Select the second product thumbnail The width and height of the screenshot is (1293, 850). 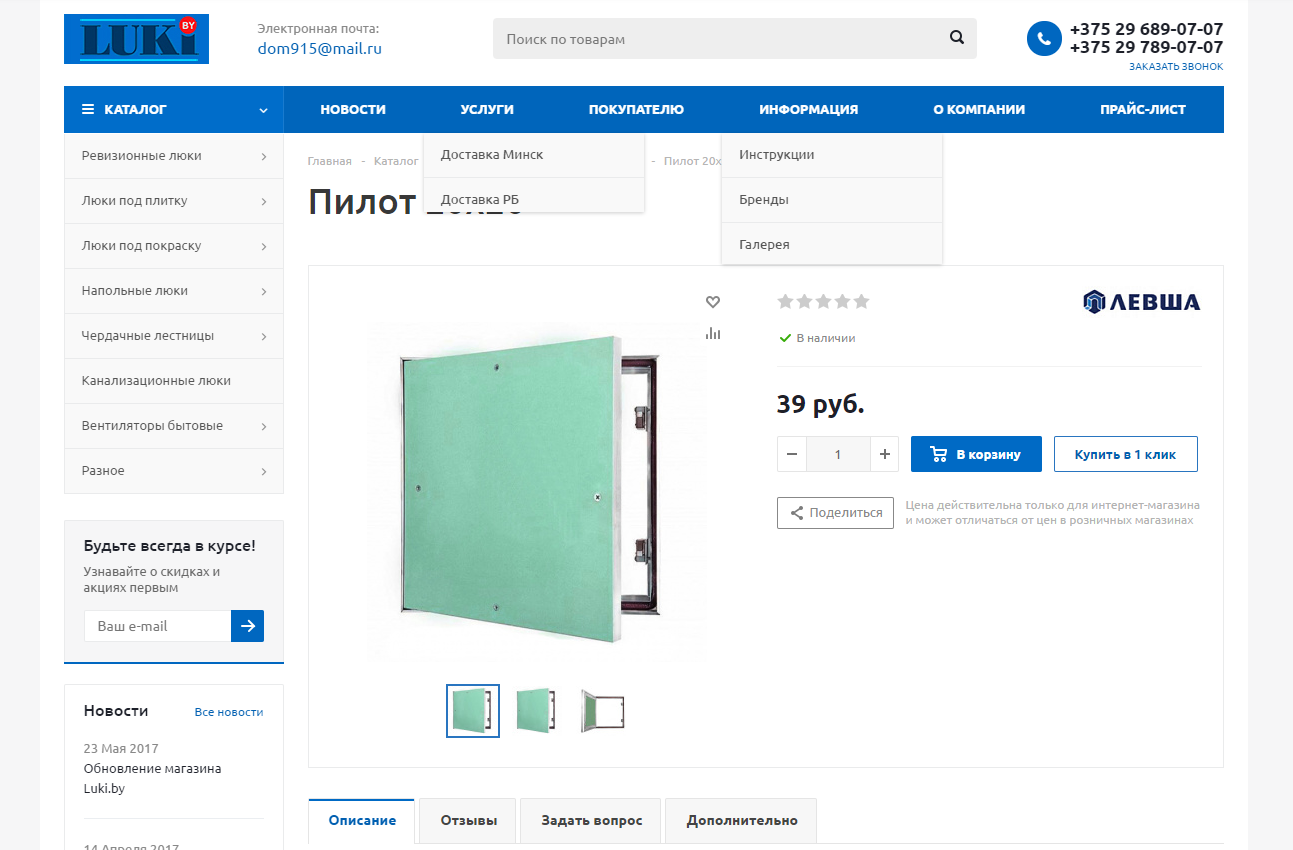[535, 711]
